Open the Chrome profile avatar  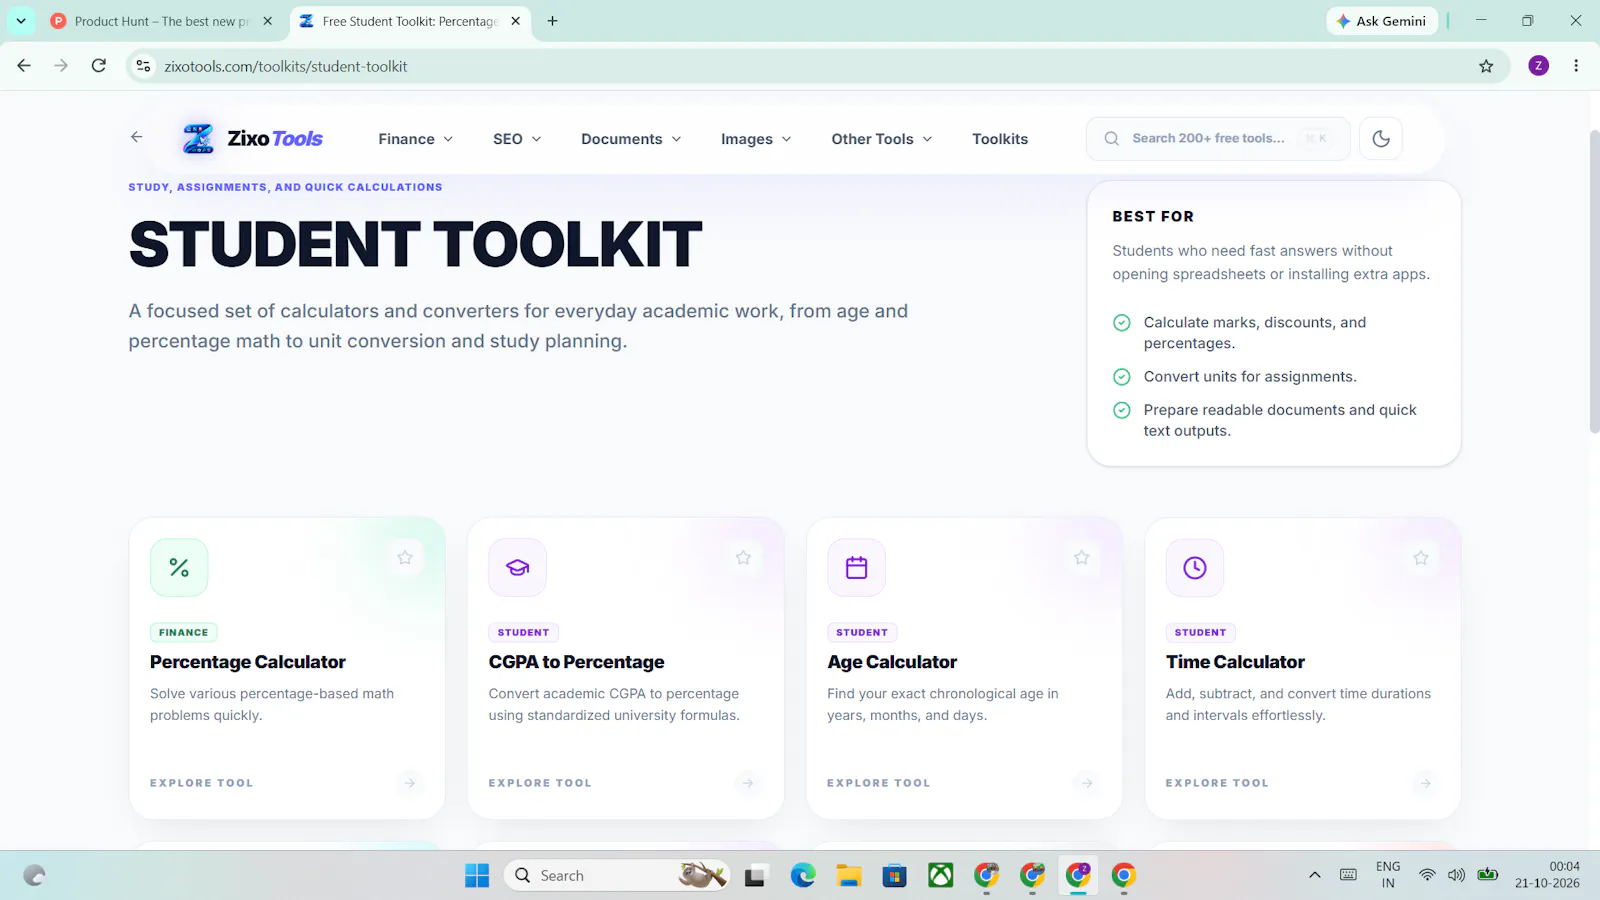click(1539, 66)
